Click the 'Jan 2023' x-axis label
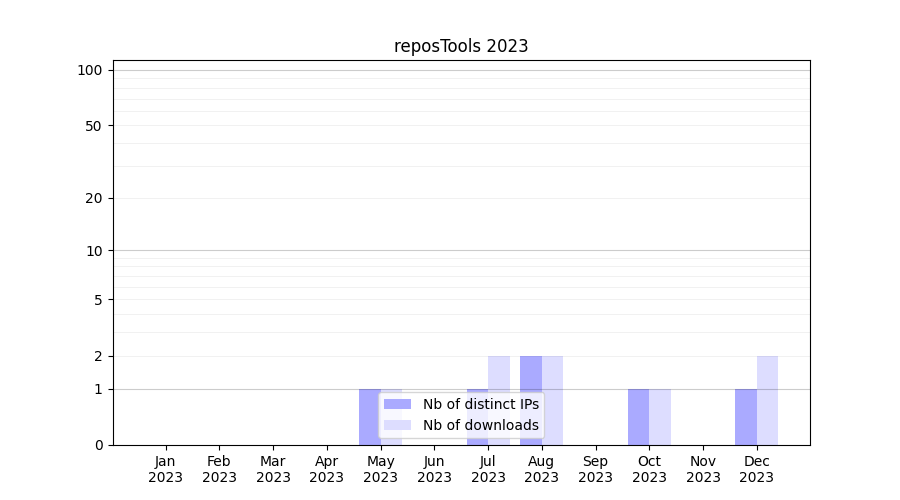 point(166,469)
